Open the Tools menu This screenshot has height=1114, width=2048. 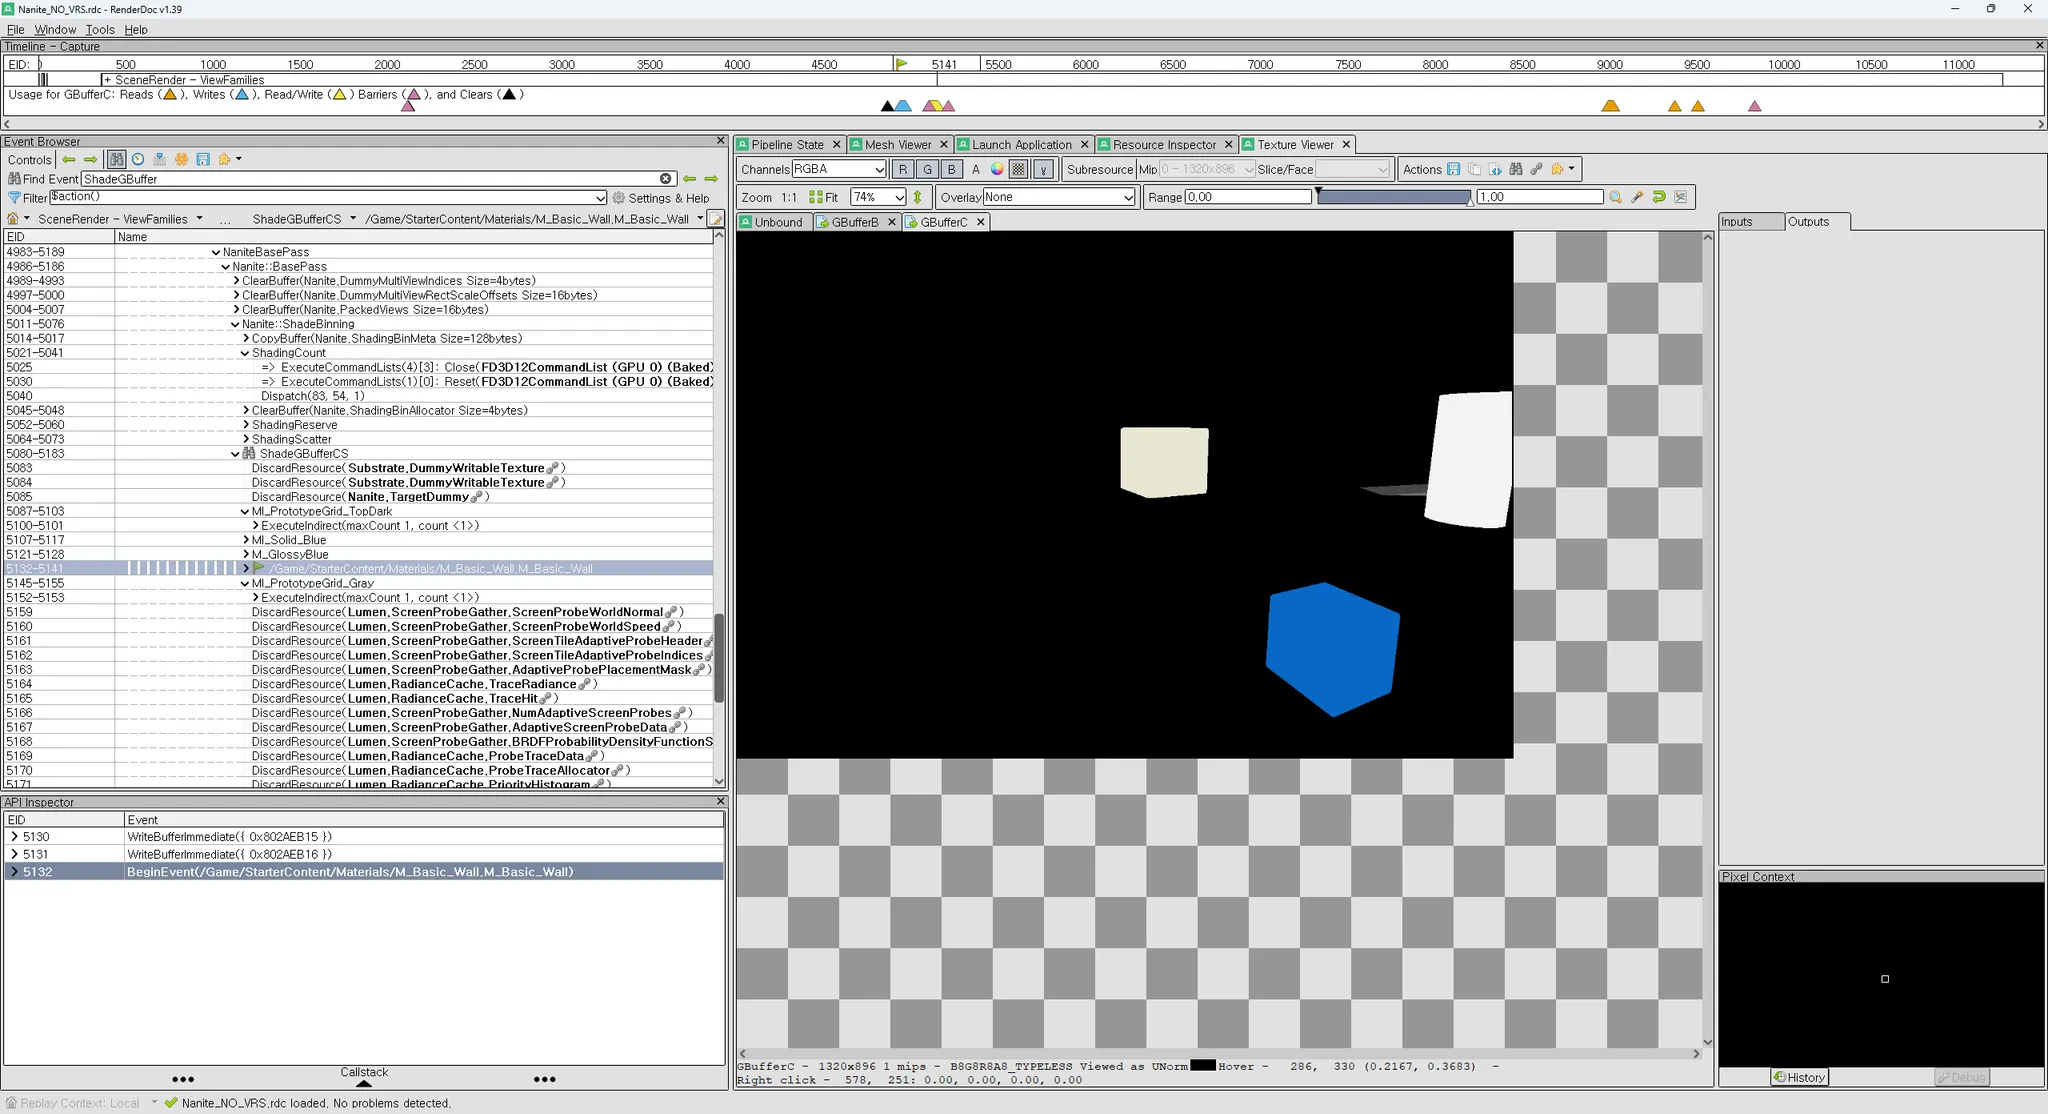tap(99, 29)
